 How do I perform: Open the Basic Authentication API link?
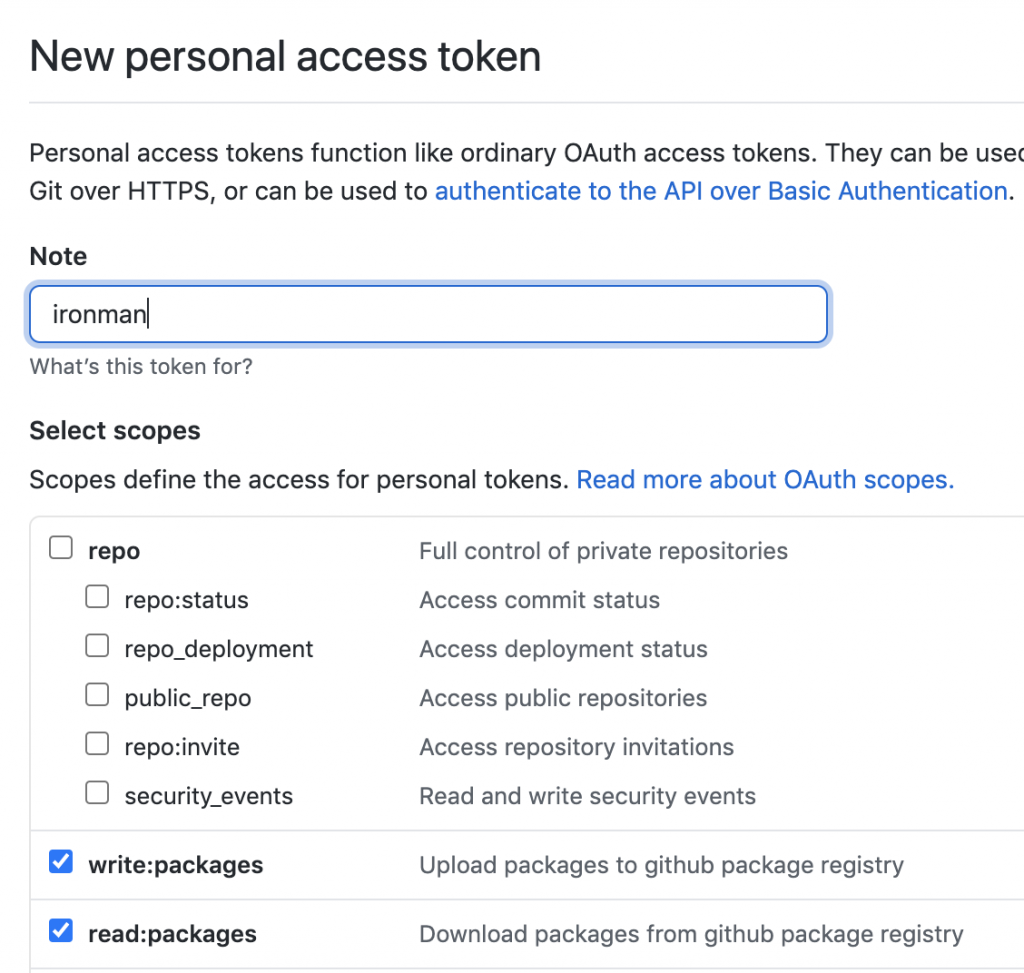pos(720,191)
